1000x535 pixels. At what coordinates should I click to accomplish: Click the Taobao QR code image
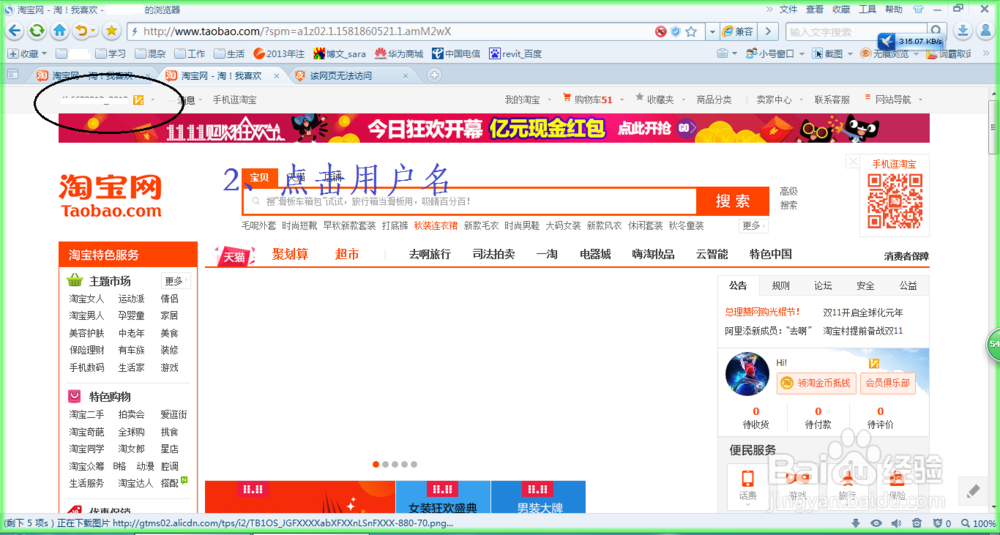pyautogui.click(x=895, y=201)
